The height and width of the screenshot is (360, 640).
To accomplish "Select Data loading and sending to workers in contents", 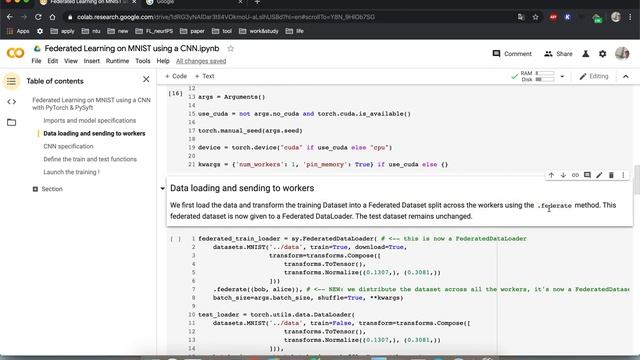I will tap(94, 133).
